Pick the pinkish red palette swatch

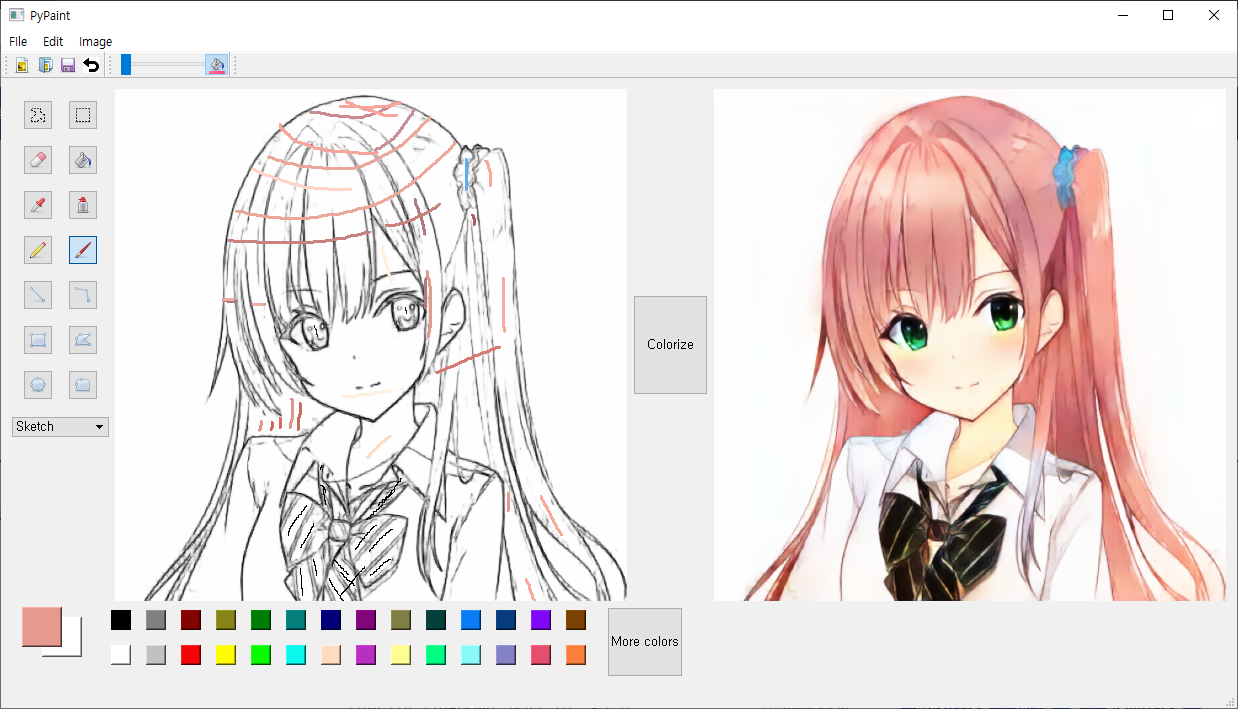coord(541,655)
